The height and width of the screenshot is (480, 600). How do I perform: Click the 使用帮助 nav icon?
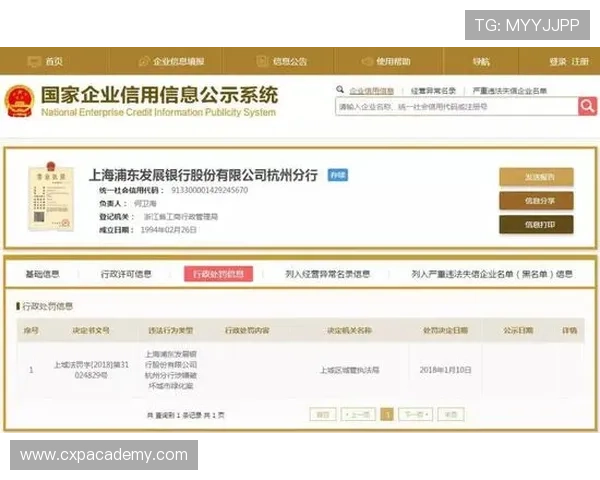click(x=367, y=61)
